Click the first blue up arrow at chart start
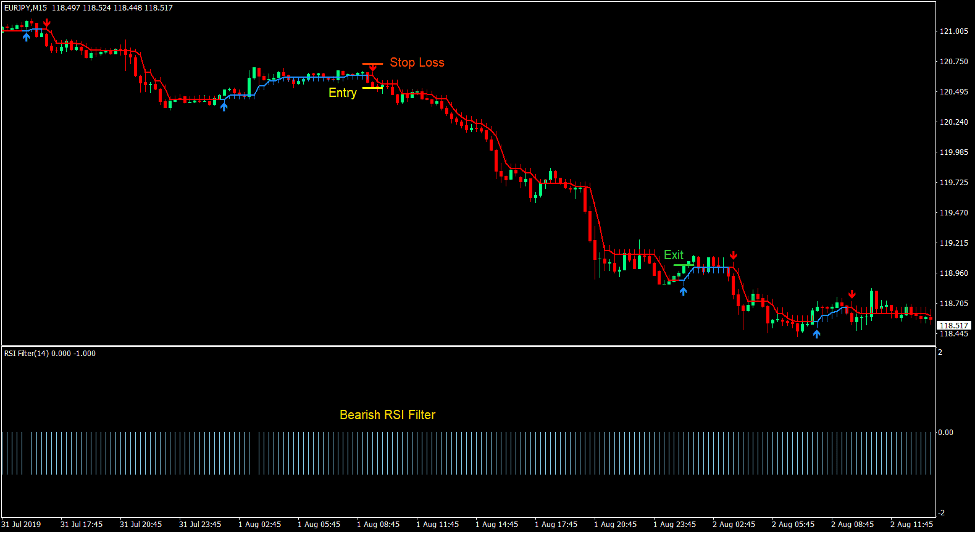The width and height of the screenshot is (977, 533). coord(26,37)
